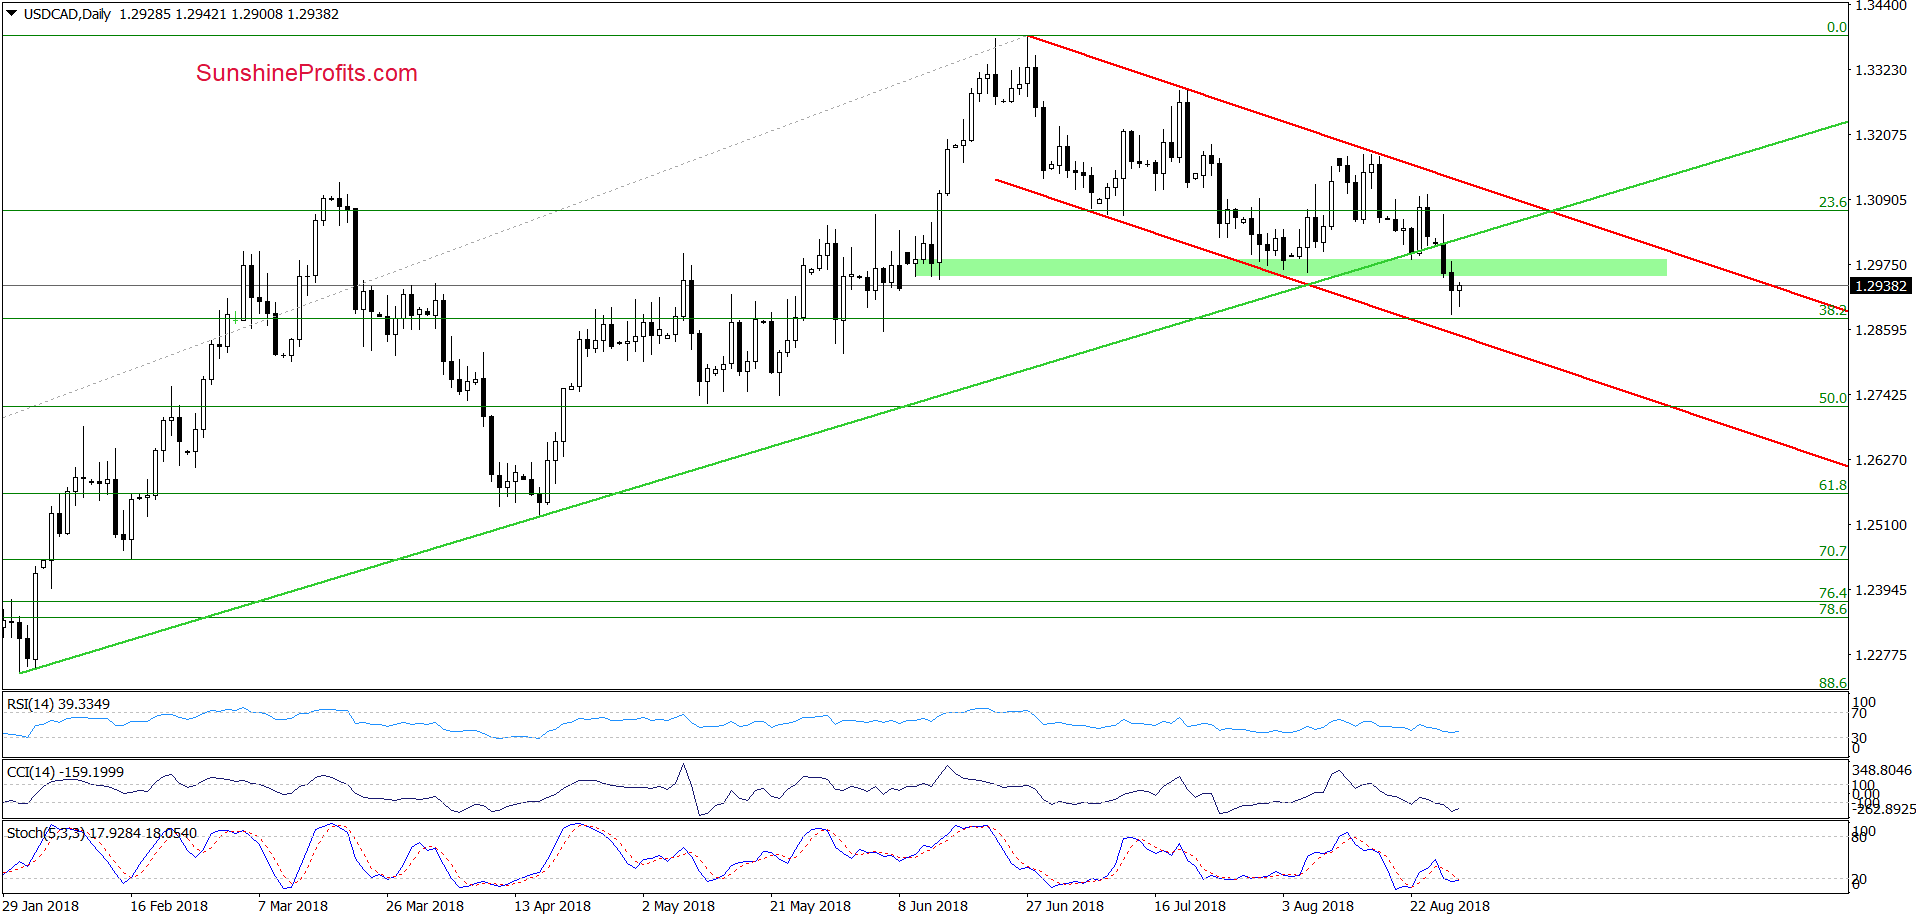Click the 1.25100 price axis label

1880,525
